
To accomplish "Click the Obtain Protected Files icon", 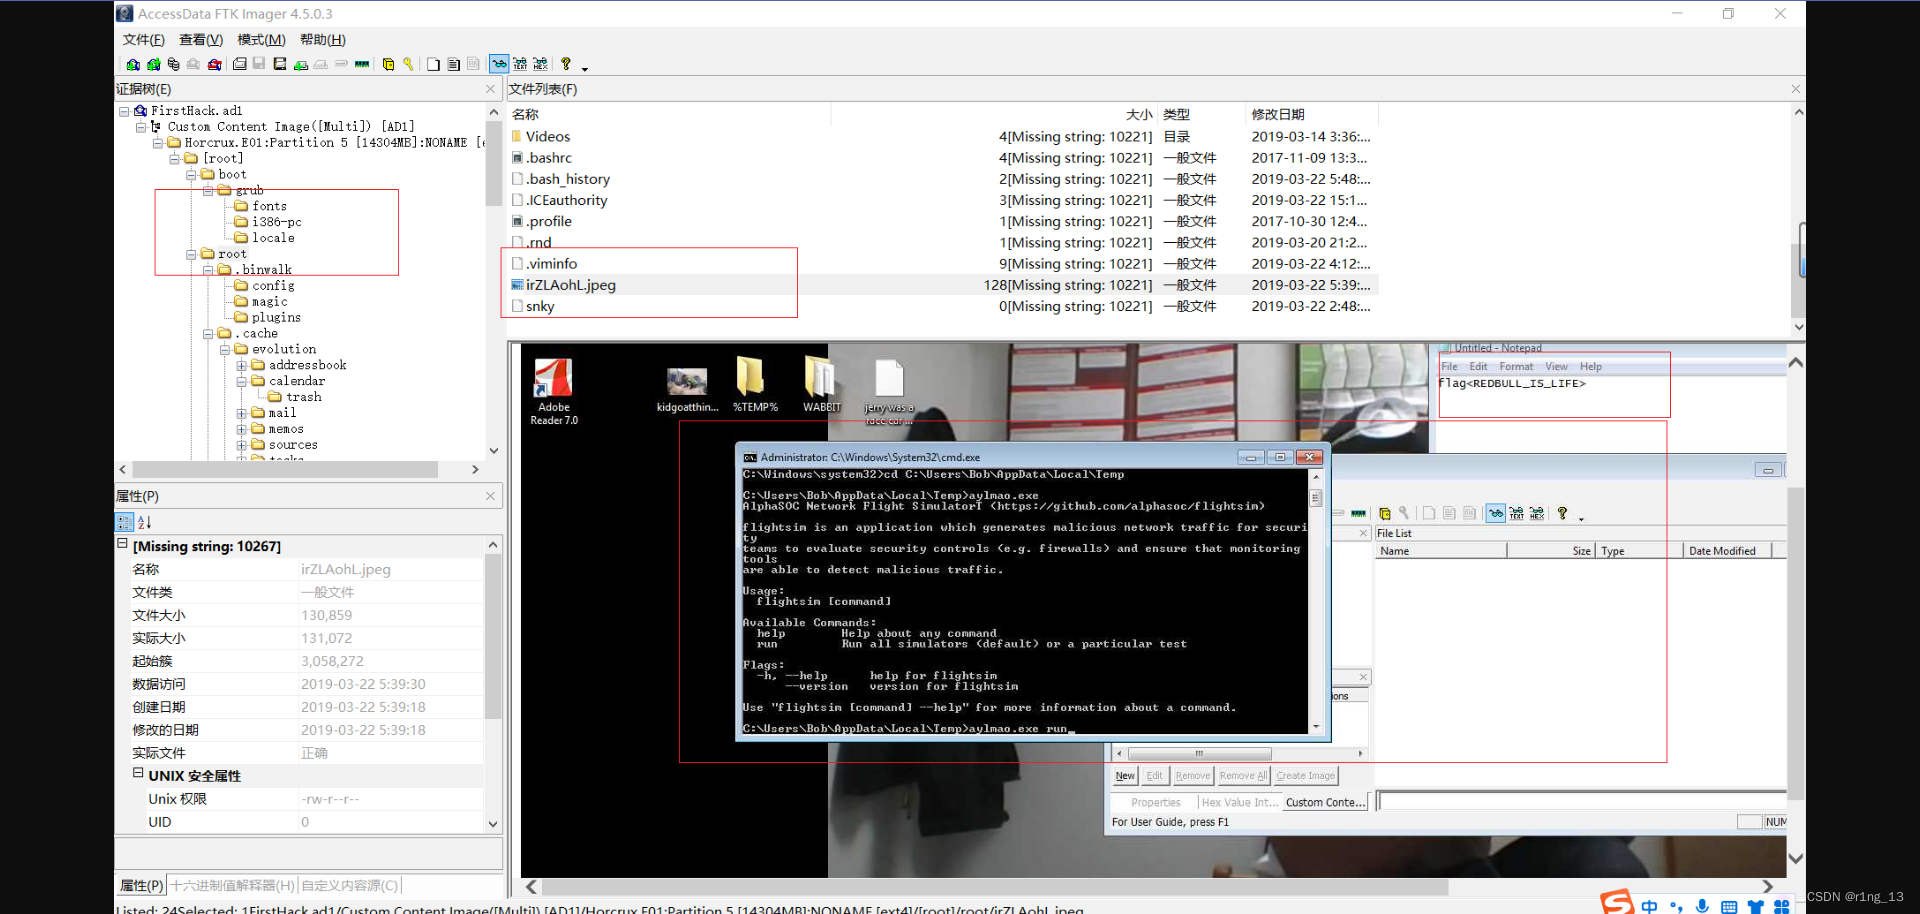I will point(389,64).
